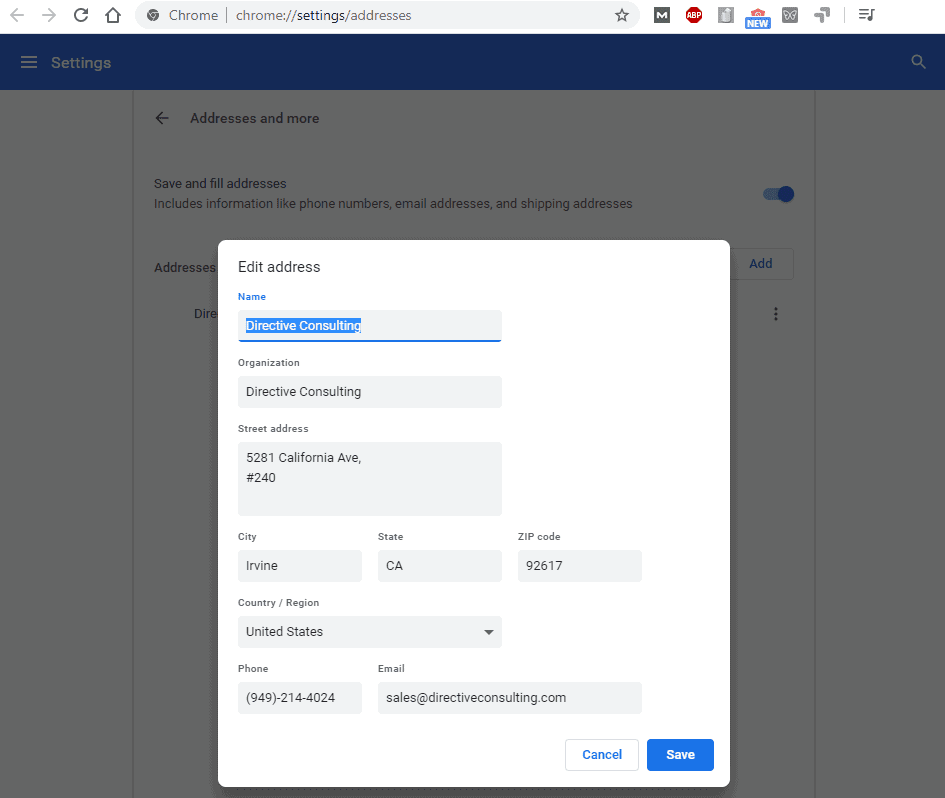Click the Name input field
Image resolution: width=945 pixels, height=798 pixels.
coord(369,325)
